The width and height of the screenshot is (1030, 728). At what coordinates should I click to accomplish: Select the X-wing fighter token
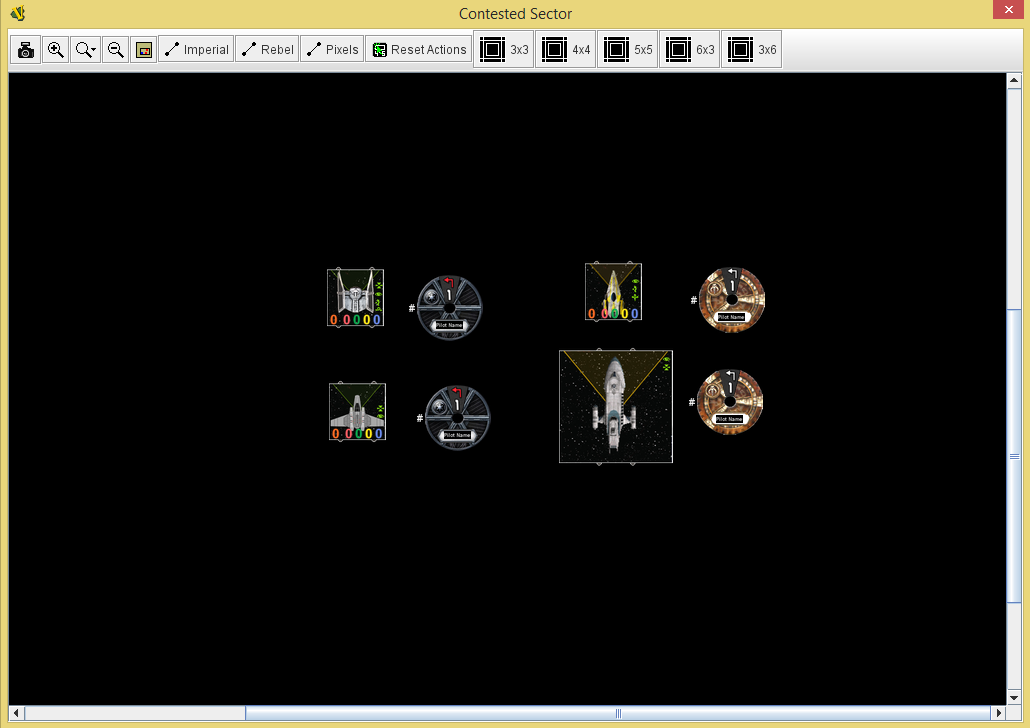(x=357, y=411)
